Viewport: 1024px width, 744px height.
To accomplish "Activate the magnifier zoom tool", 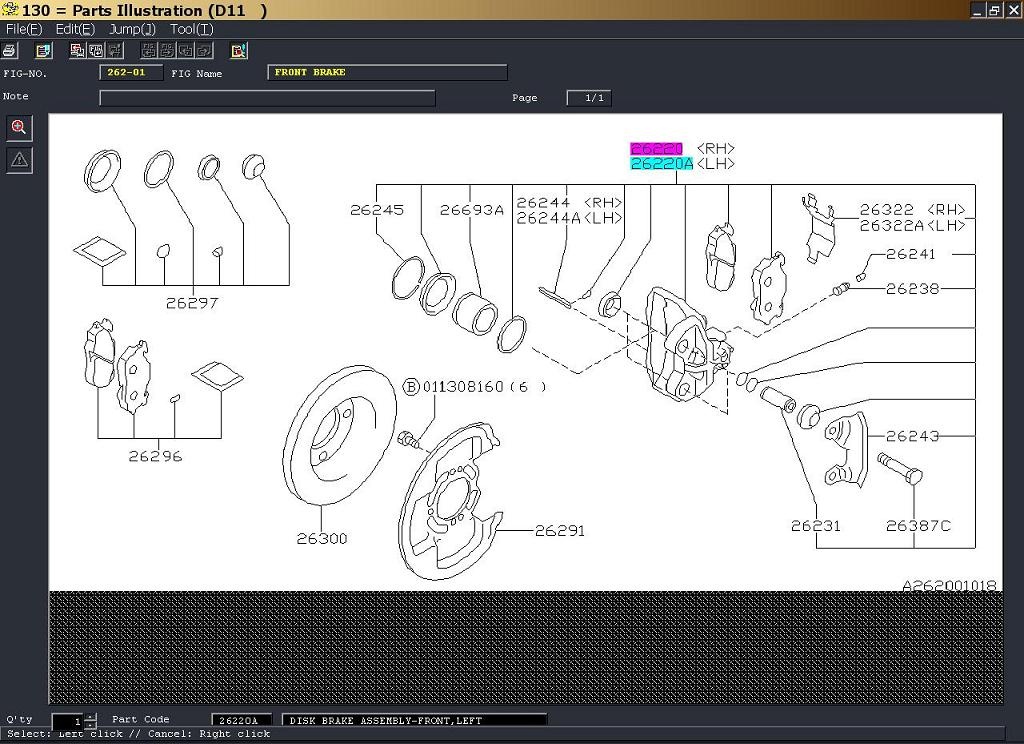I will 19,127.
